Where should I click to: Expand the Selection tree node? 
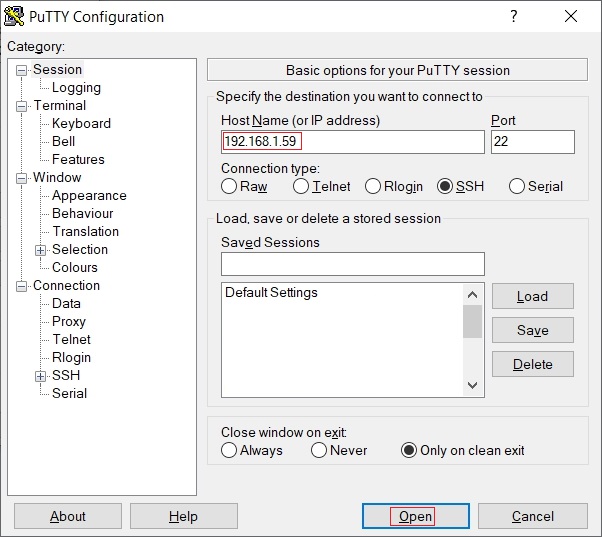[x=41, y=250]
